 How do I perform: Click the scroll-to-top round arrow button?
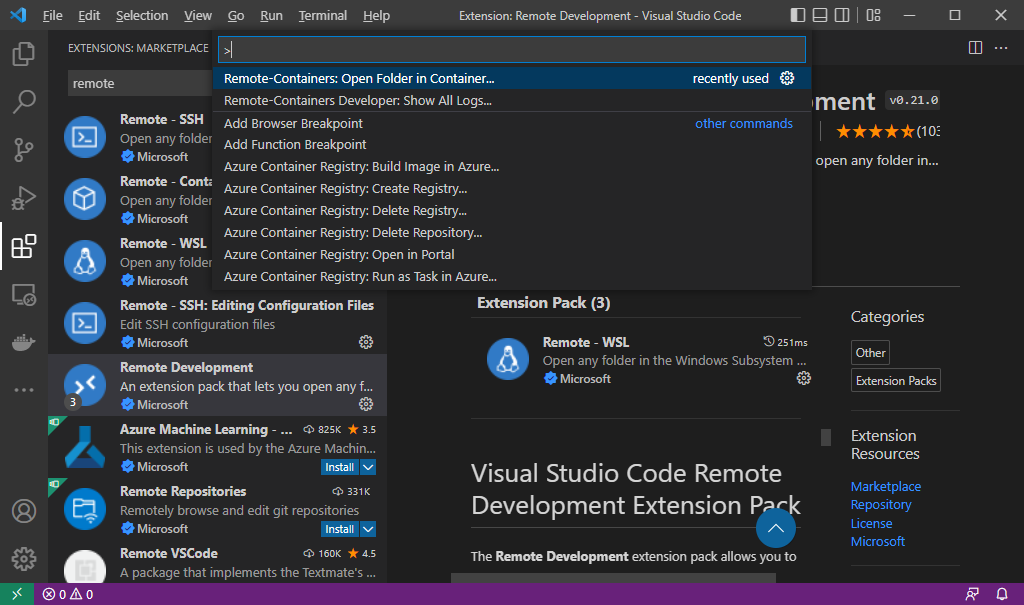pos(775,529)
